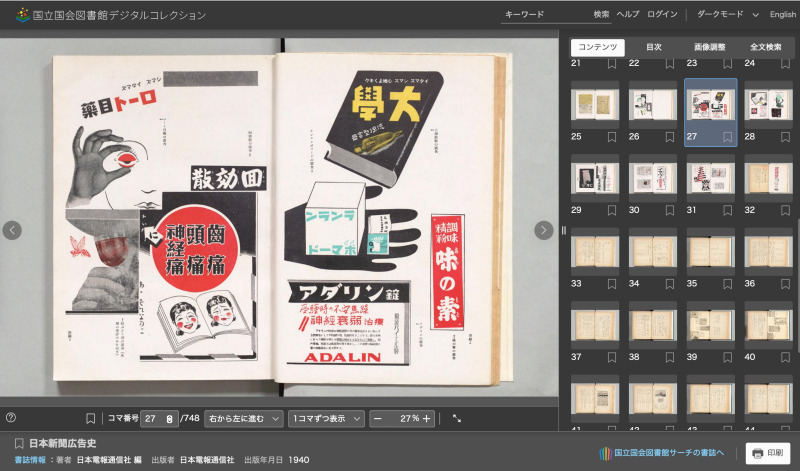800x471 pixels.
Task: Toggle bookmark for thumbnail 32
Action: (786, 210)
